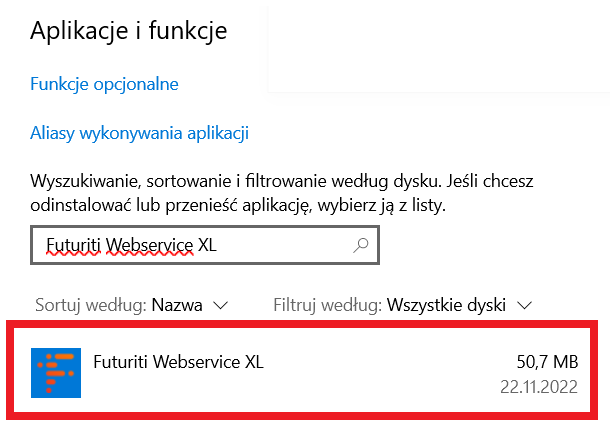Open the Aliasy wykonywania aplikacji link
Image resolution: width=611 pixels, height=421 pixels.
139,133
